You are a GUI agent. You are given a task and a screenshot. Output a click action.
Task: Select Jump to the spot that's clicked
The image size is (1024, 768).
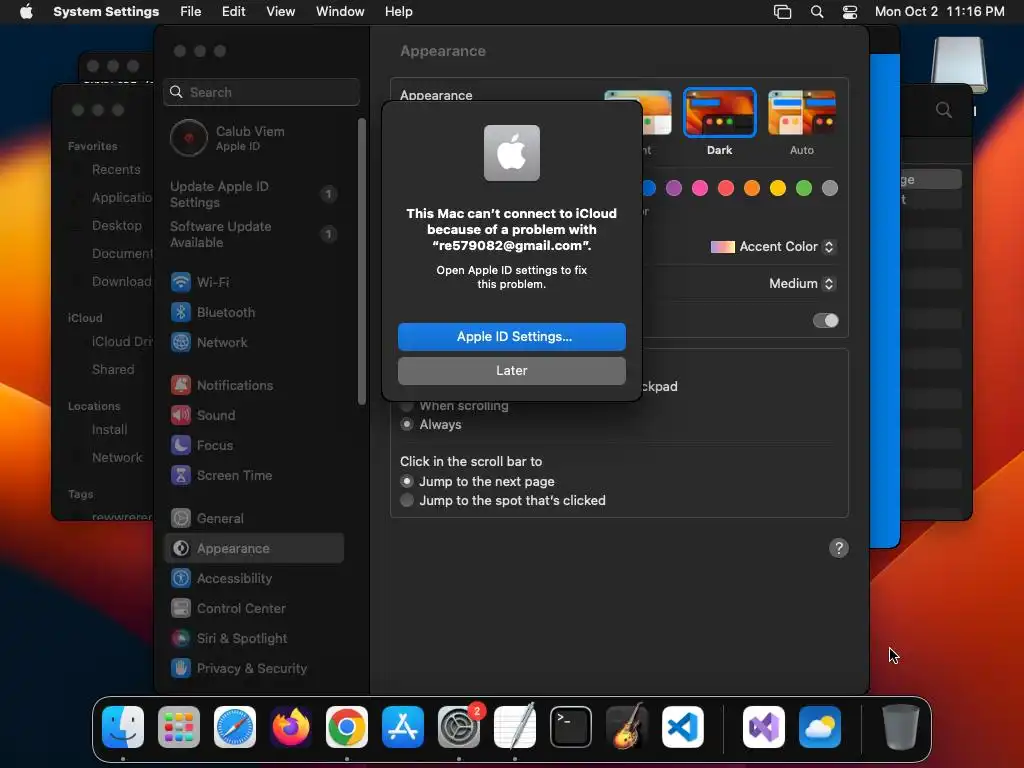[407, 500]
